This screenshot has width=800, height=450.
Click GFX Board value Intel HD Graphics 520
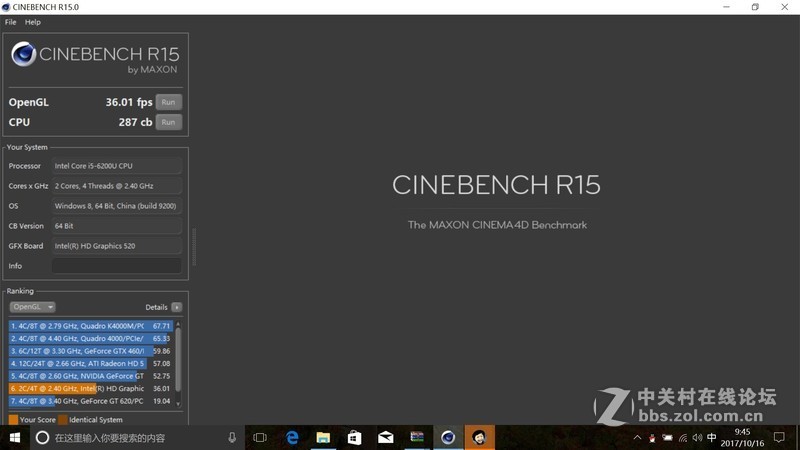[117, 246]
